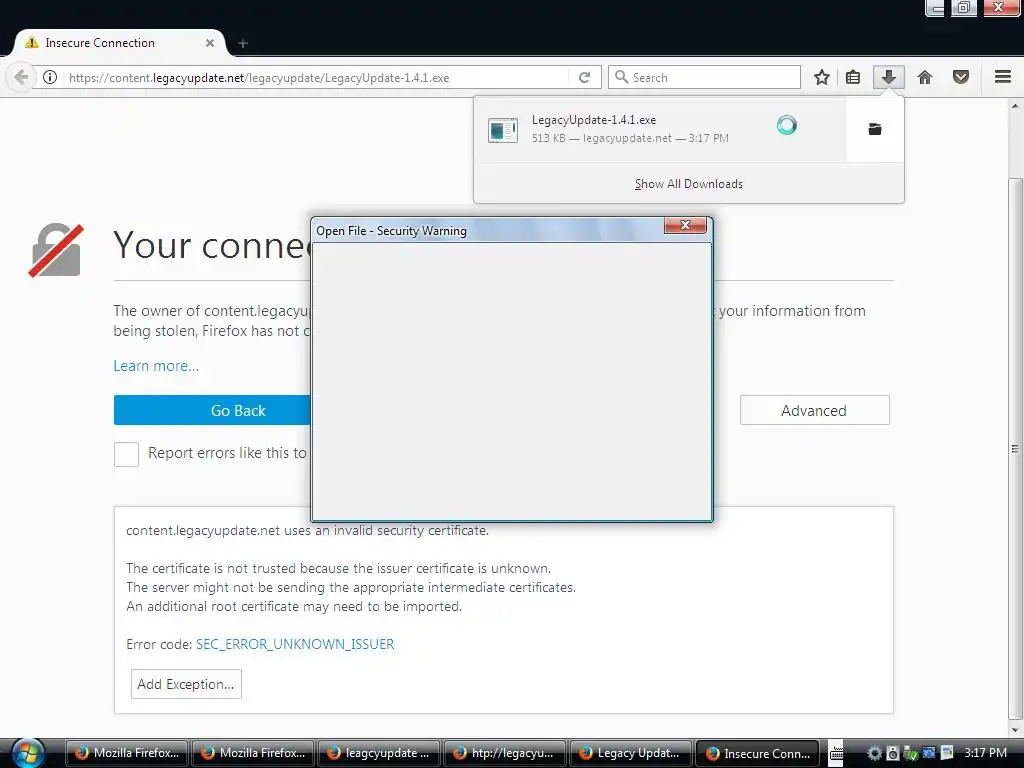Click the download progress spinner

click(x=787, y=125)
